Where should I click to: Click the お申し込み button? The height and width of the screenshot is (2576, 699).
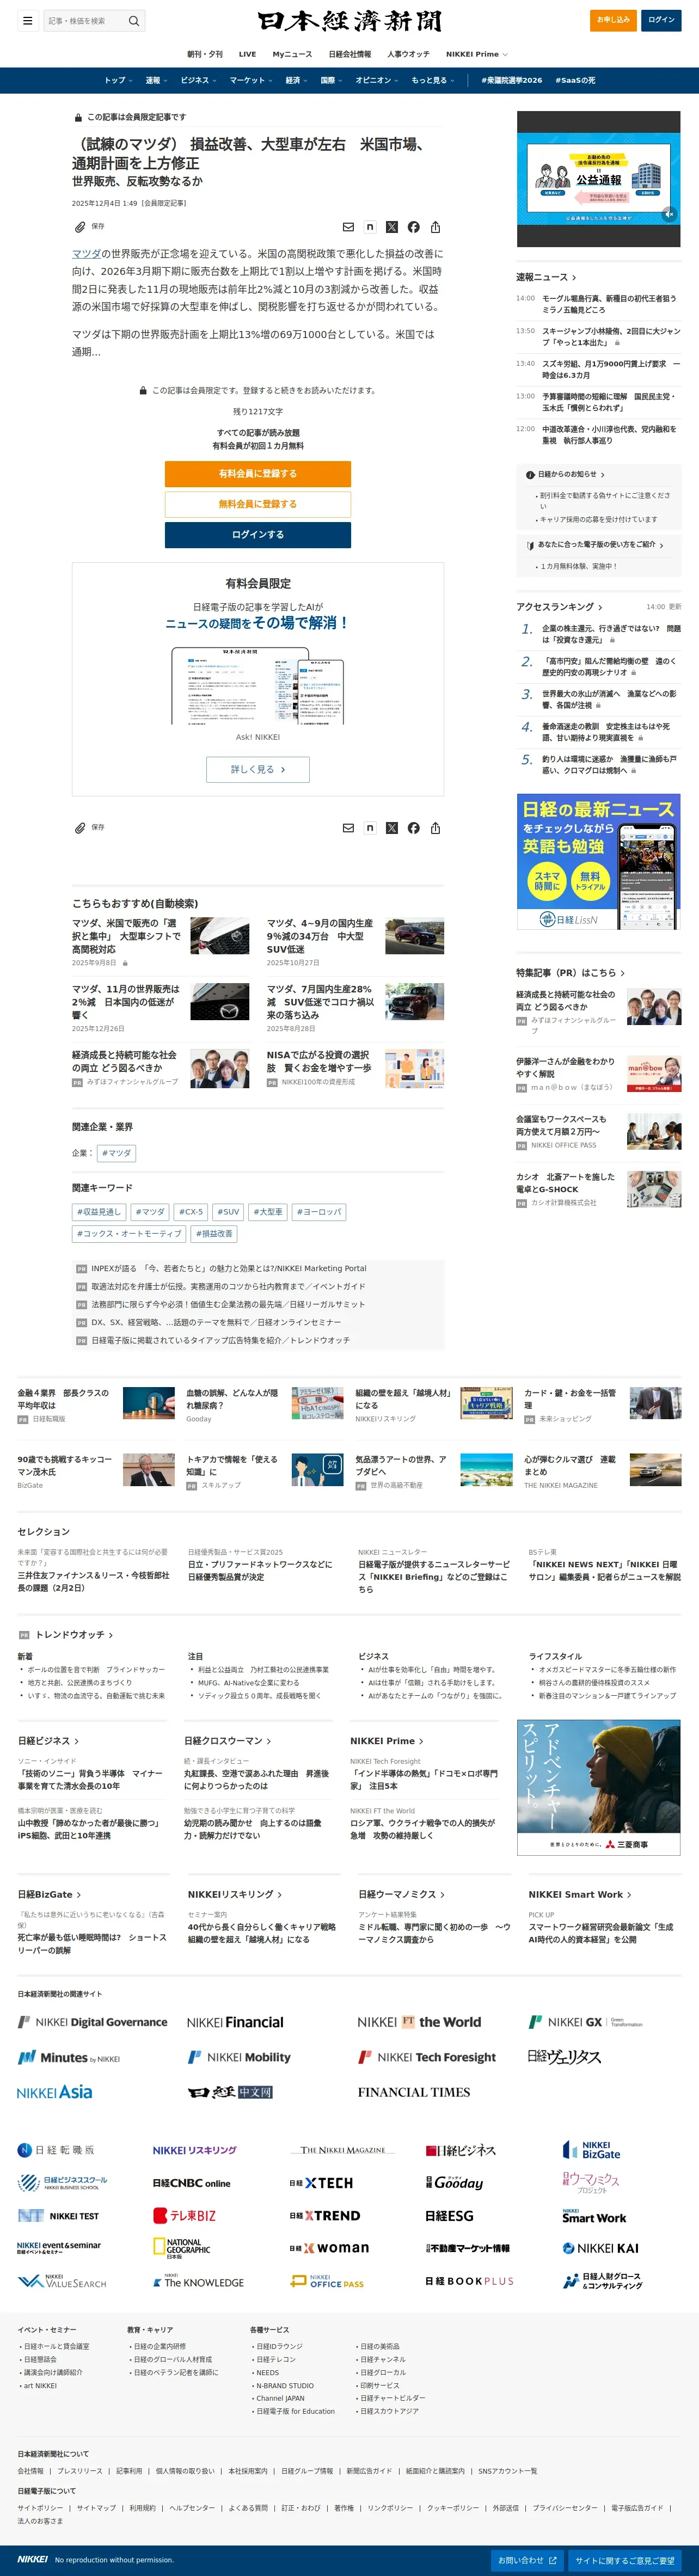point(613,20)
